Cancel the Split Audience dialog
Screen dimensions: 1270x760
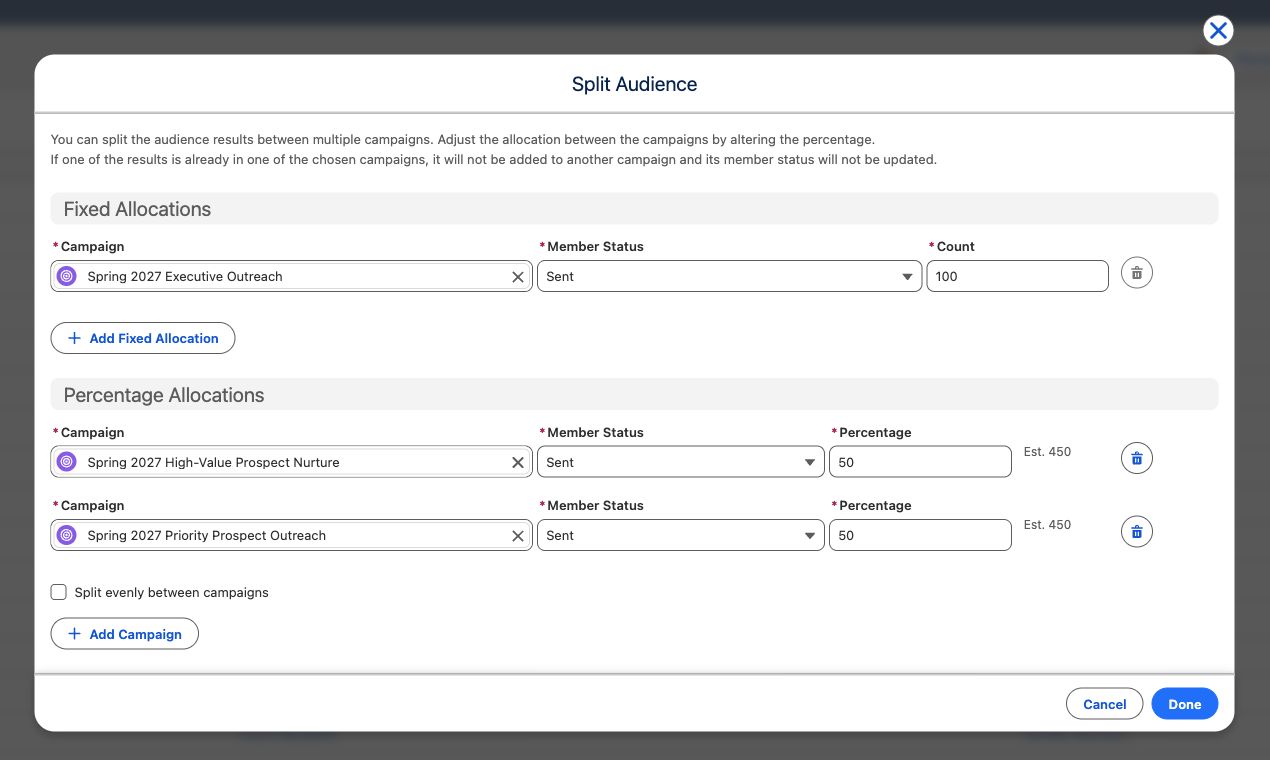click(x=1104, y=704)
